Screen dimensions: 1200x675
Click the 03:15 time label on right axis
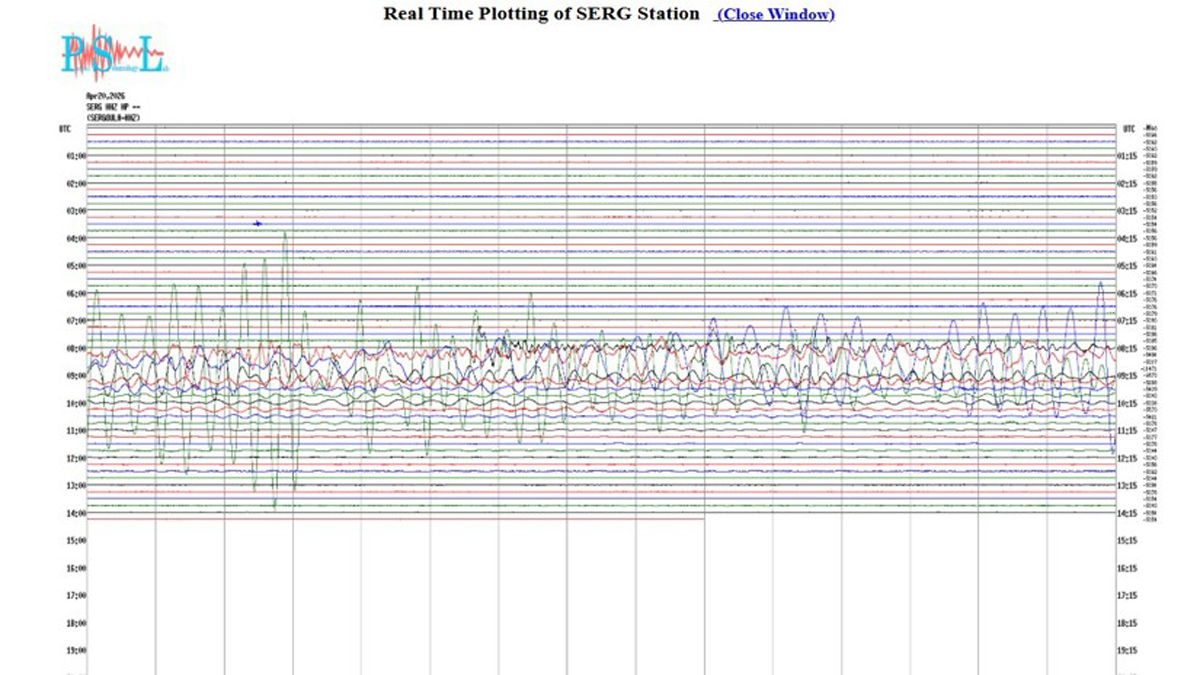[x=1127, y=212]
